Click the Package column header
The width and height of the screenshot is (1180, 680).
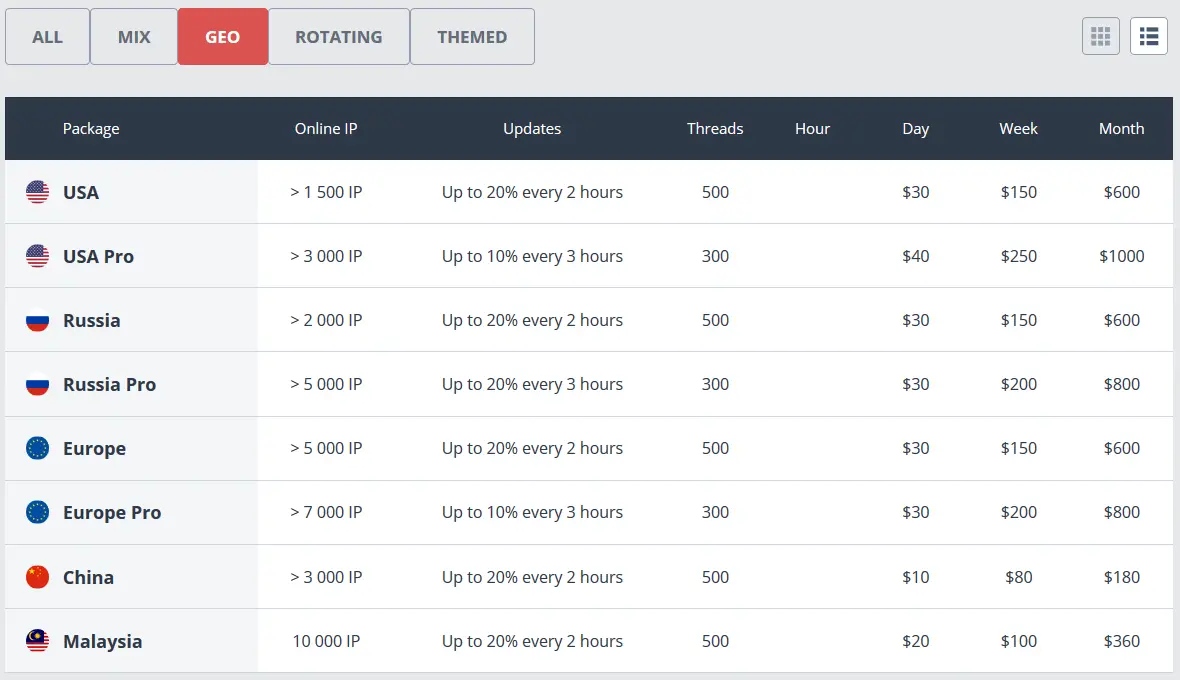[91, 129]
